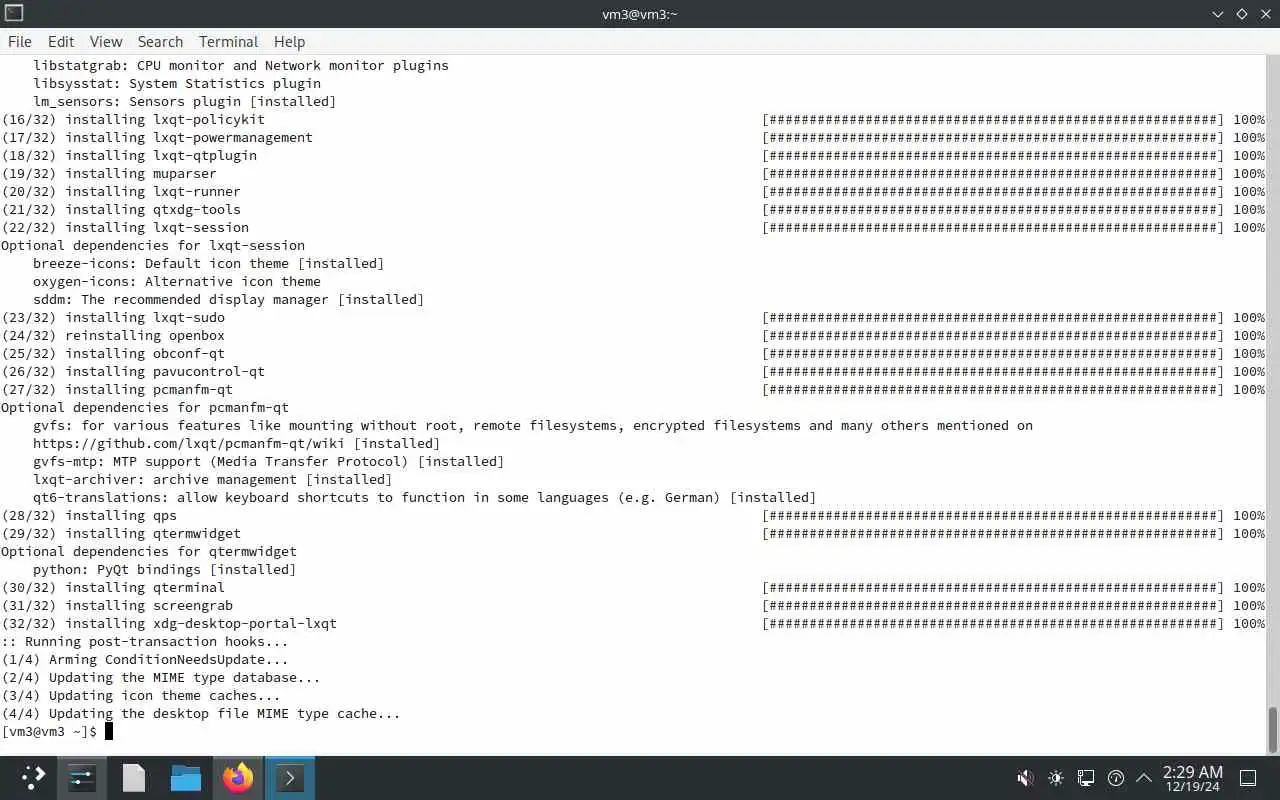This screenshot has height=800, width=1280.
Task: Open the text editor from the taskbar
Action: [134, 777]
